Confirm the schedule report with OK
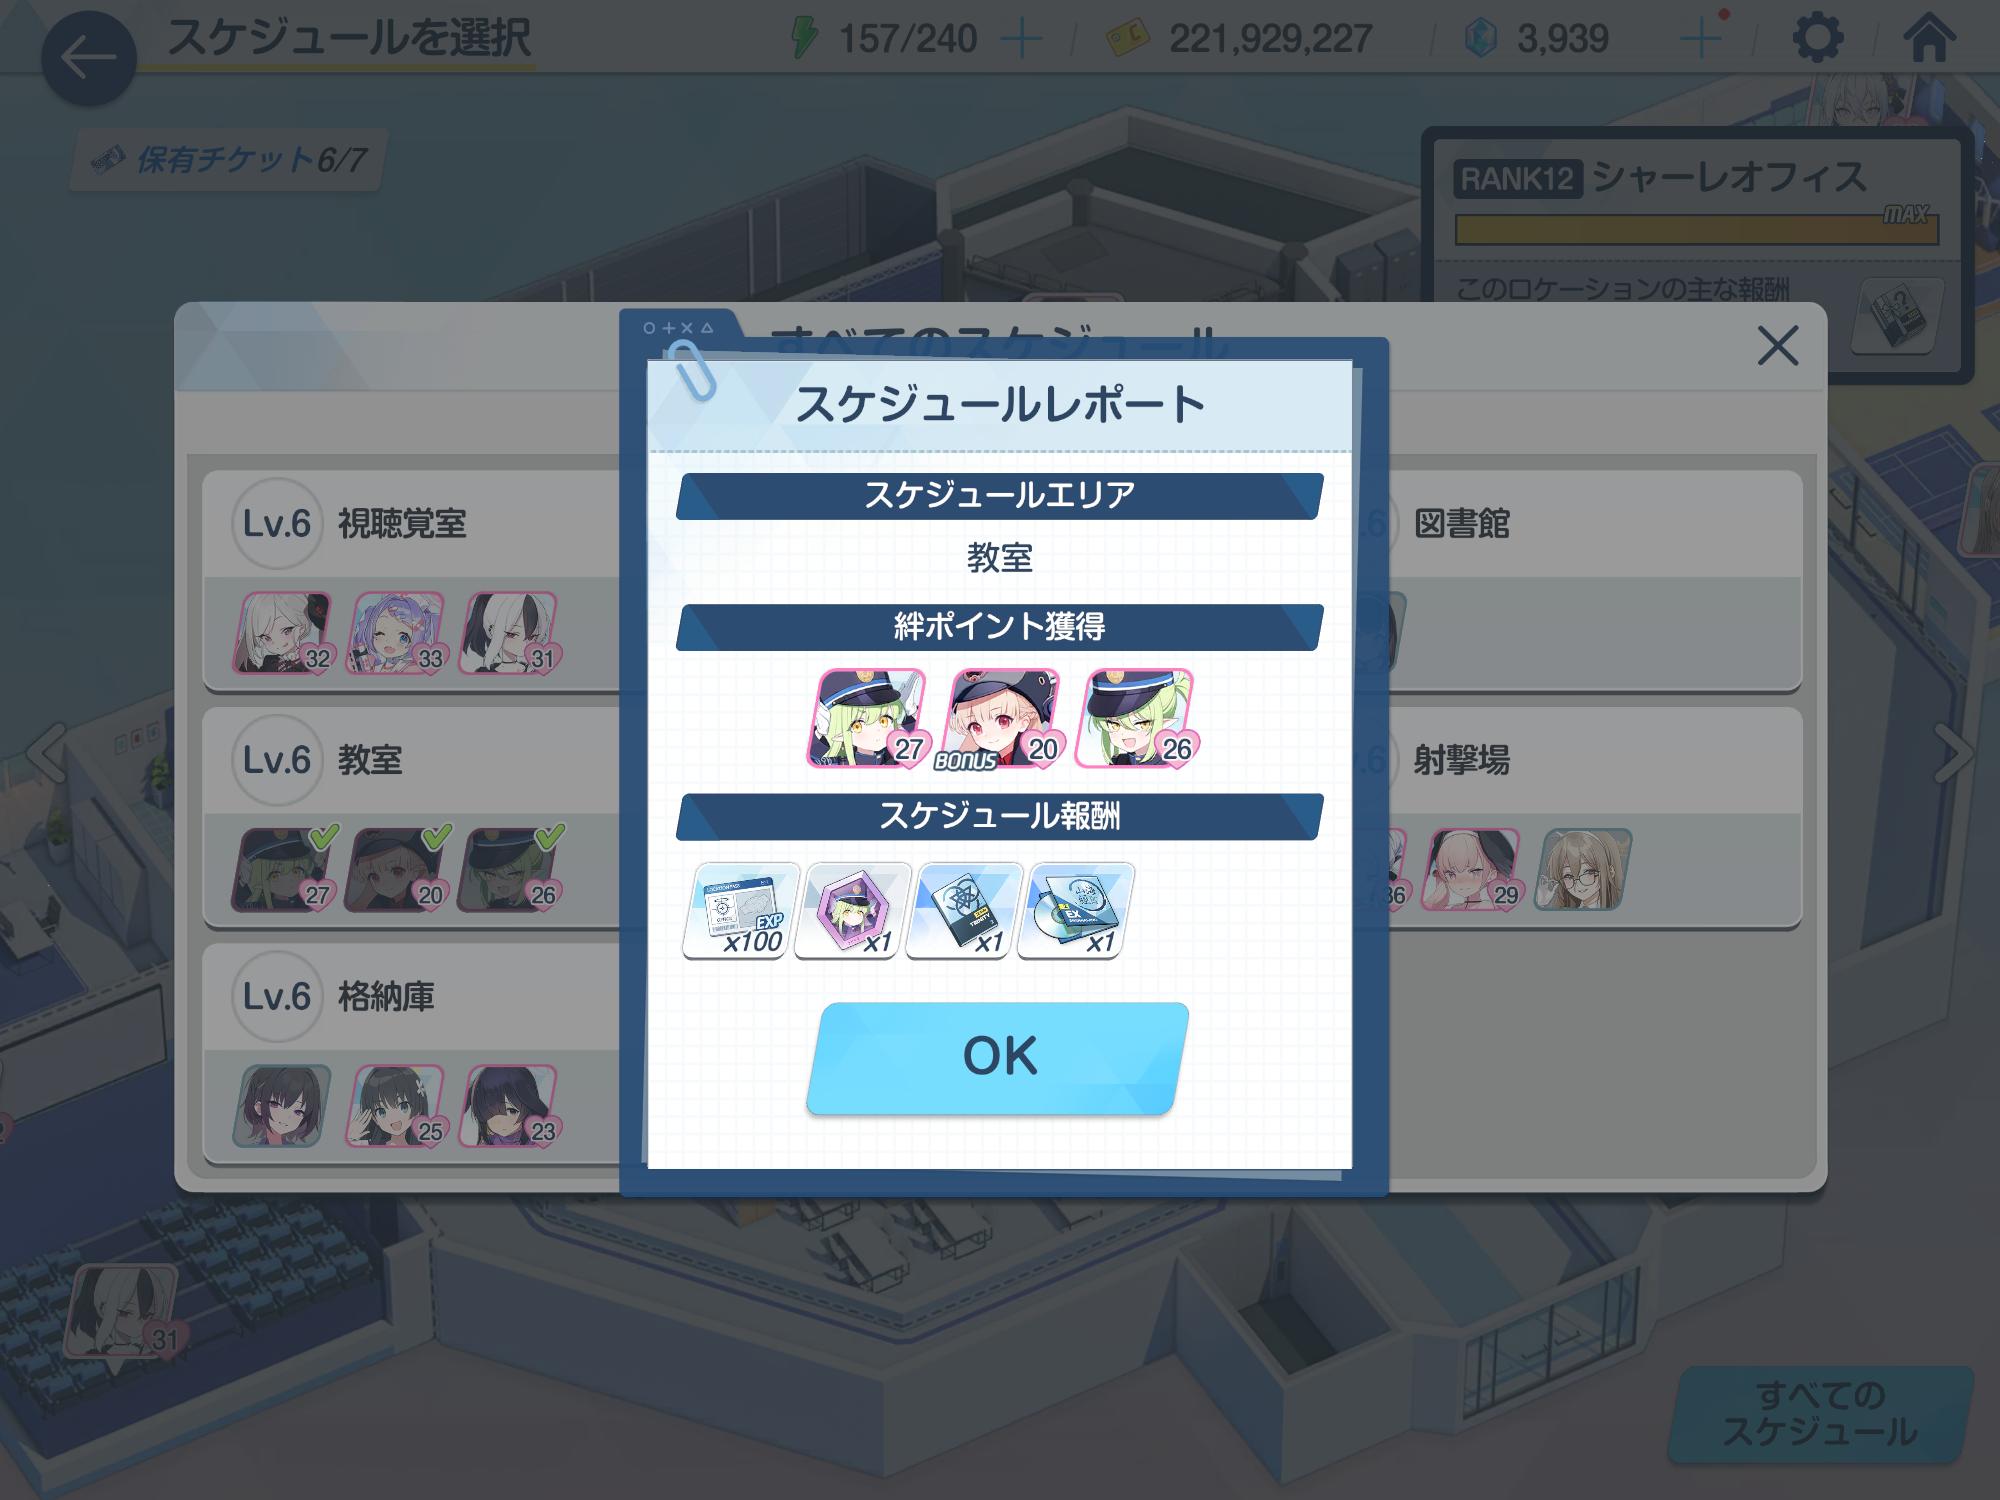Screen dimensions: 2000x1500 [998, 1058]
